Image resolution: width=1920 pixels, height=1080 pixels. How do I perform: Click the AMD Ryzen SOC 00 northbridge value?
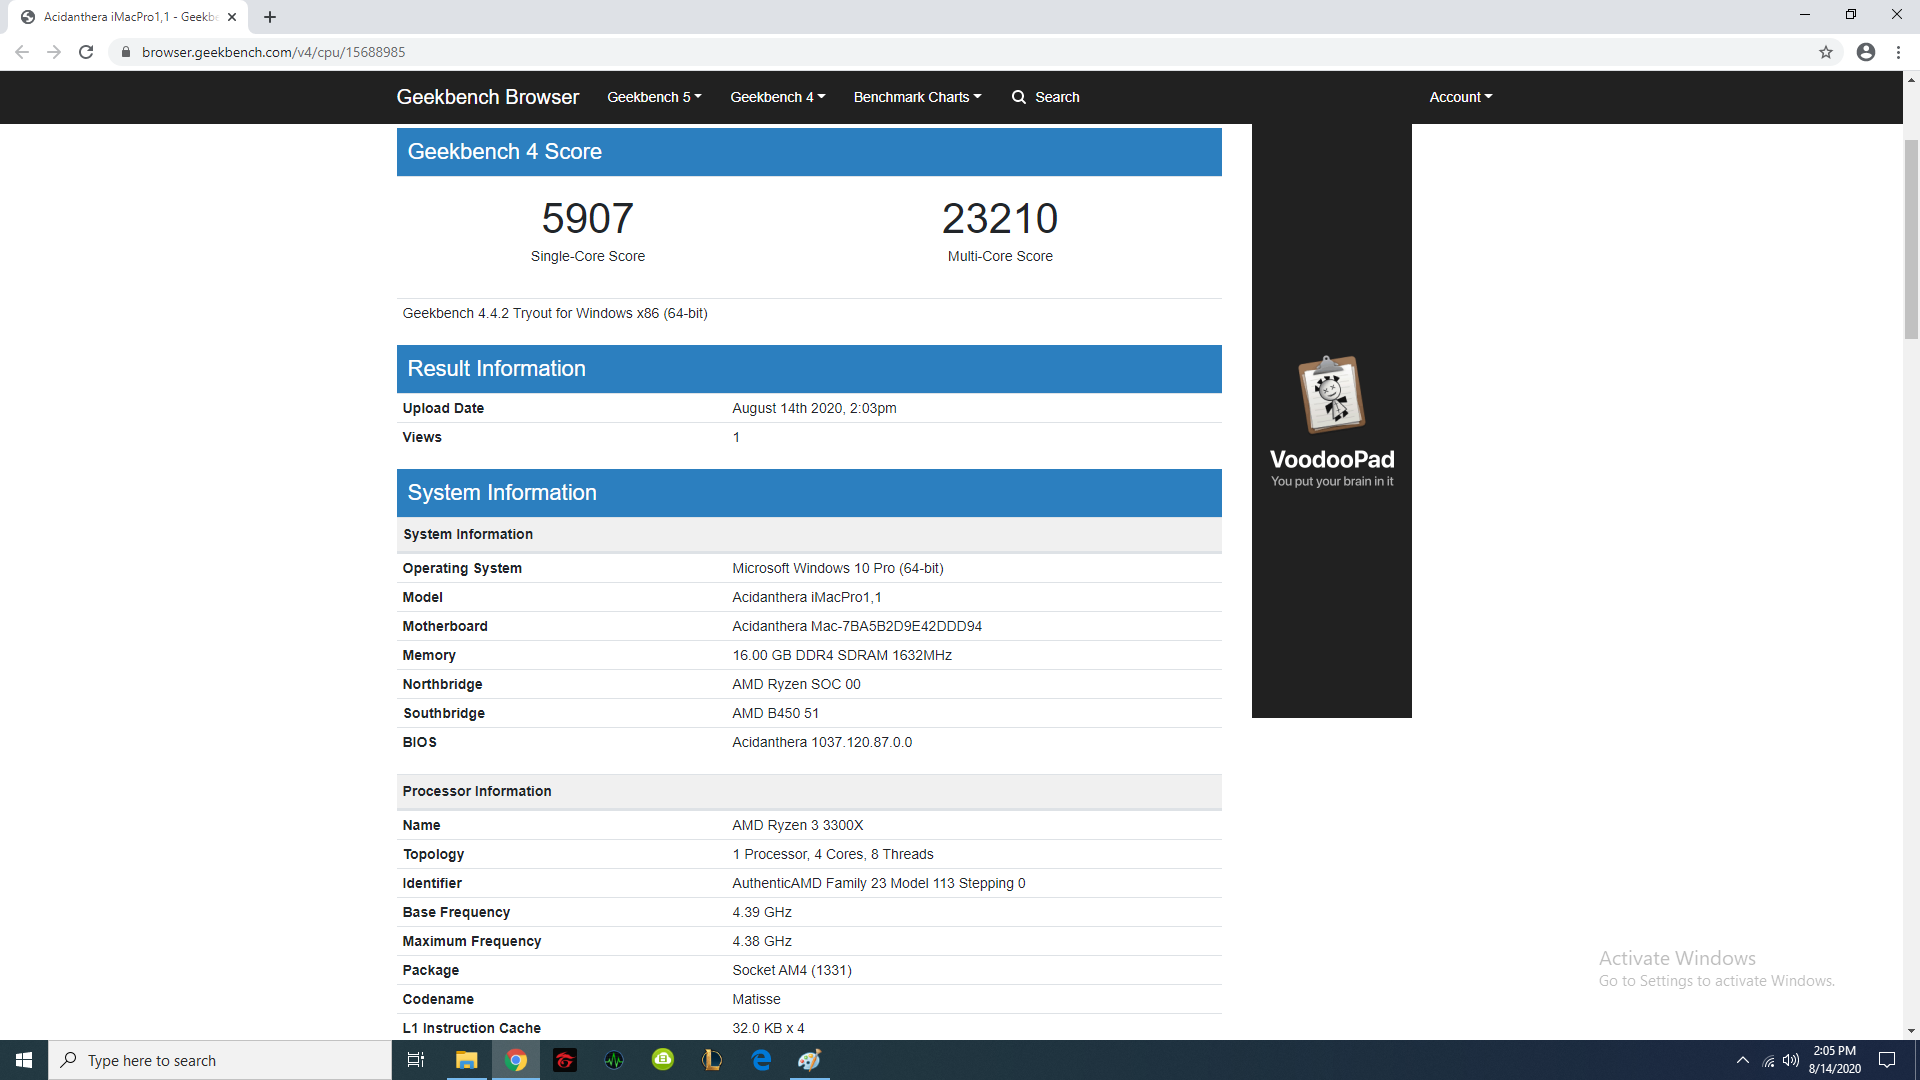[x=796, y=684]
